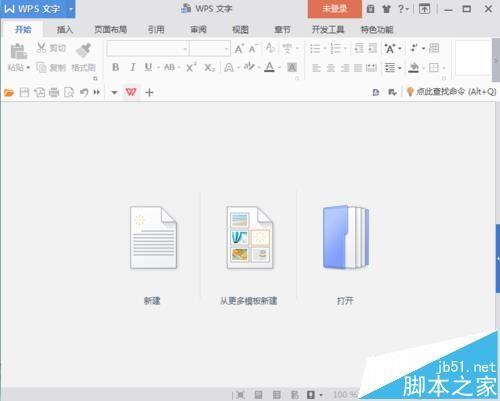Toggle Bold formatting
This screenshot has width=500, height=401.
(x=115, y=67)
